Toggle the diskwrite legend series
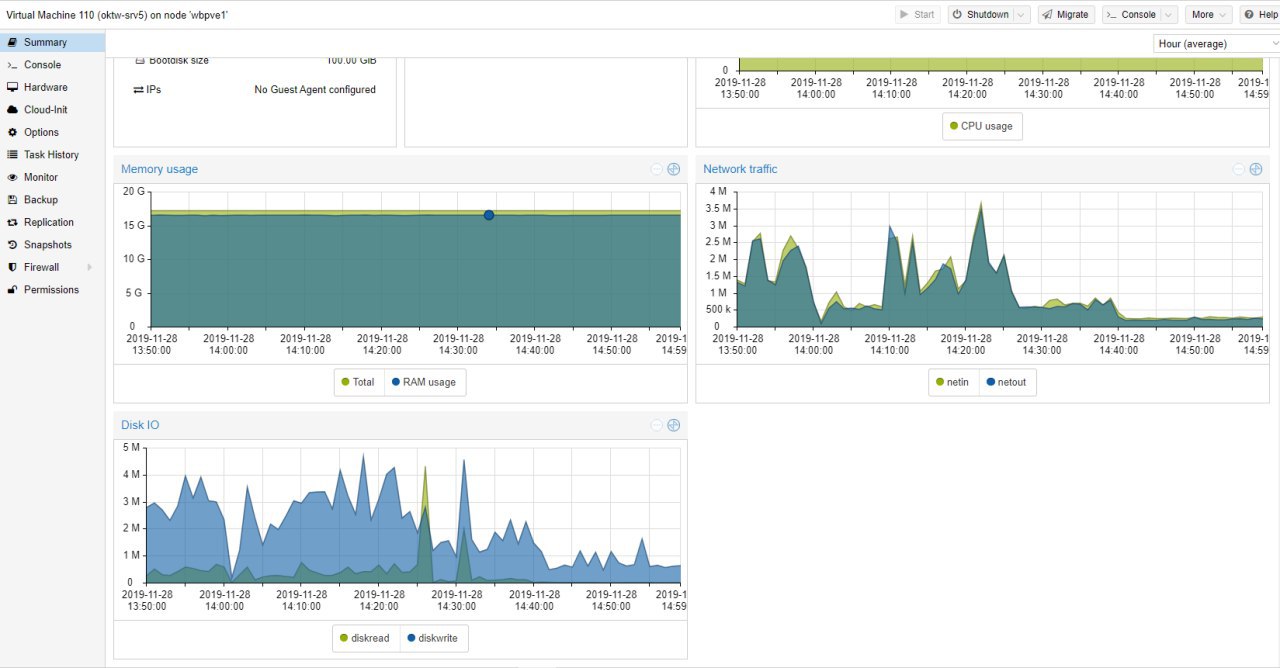Image resolution: width=1280 pixels, height=668 pixels. pos(433,638)
